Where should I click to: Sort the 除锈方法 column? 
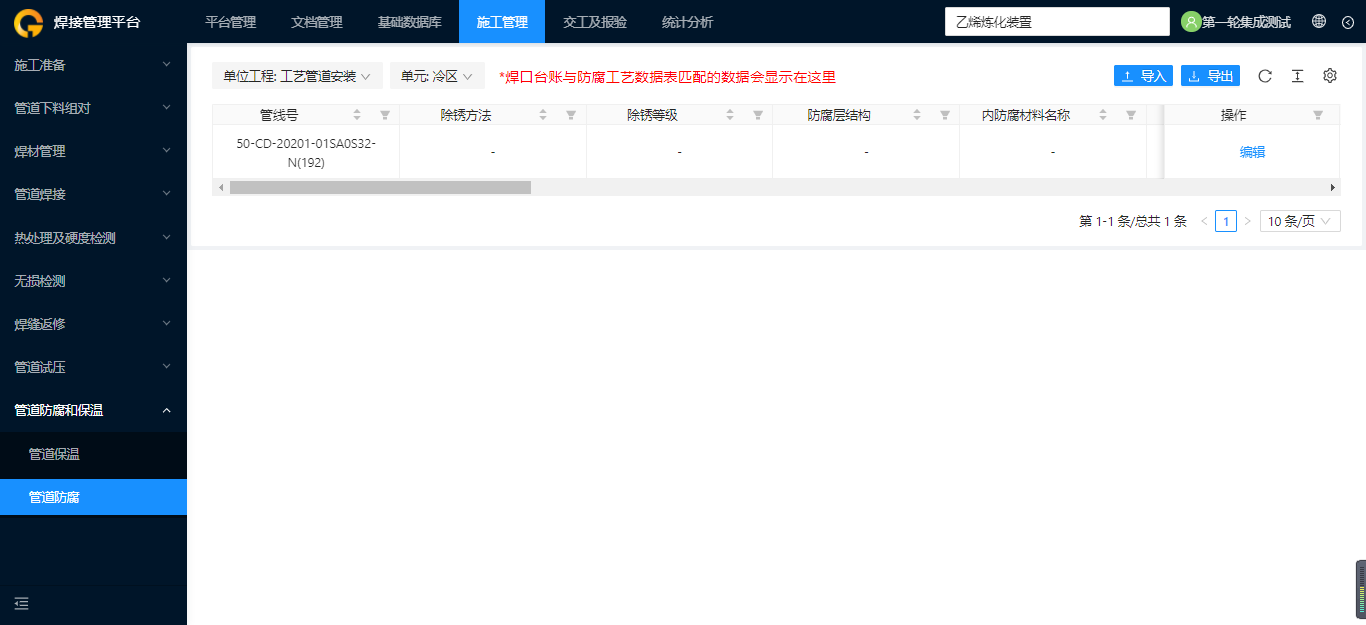[x=543, y=115]
